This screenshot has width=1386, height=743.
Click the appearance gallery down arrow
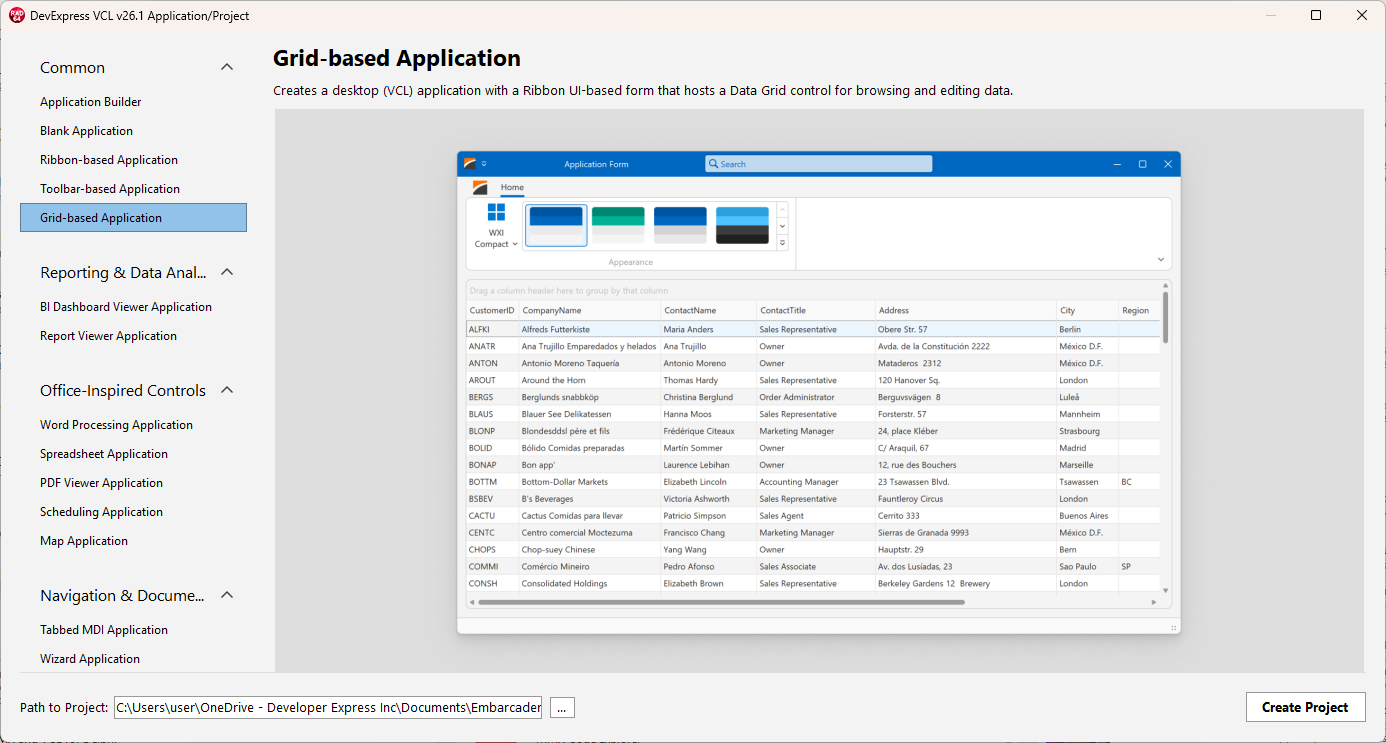tap(782, 226)
